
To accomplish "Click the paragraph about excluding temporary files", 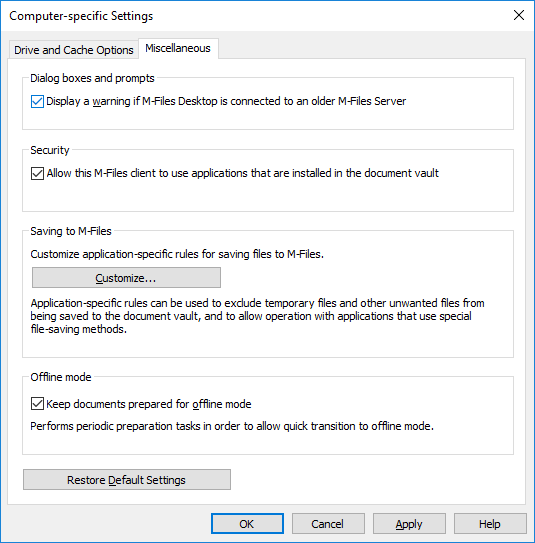I will tap(257, 316).
